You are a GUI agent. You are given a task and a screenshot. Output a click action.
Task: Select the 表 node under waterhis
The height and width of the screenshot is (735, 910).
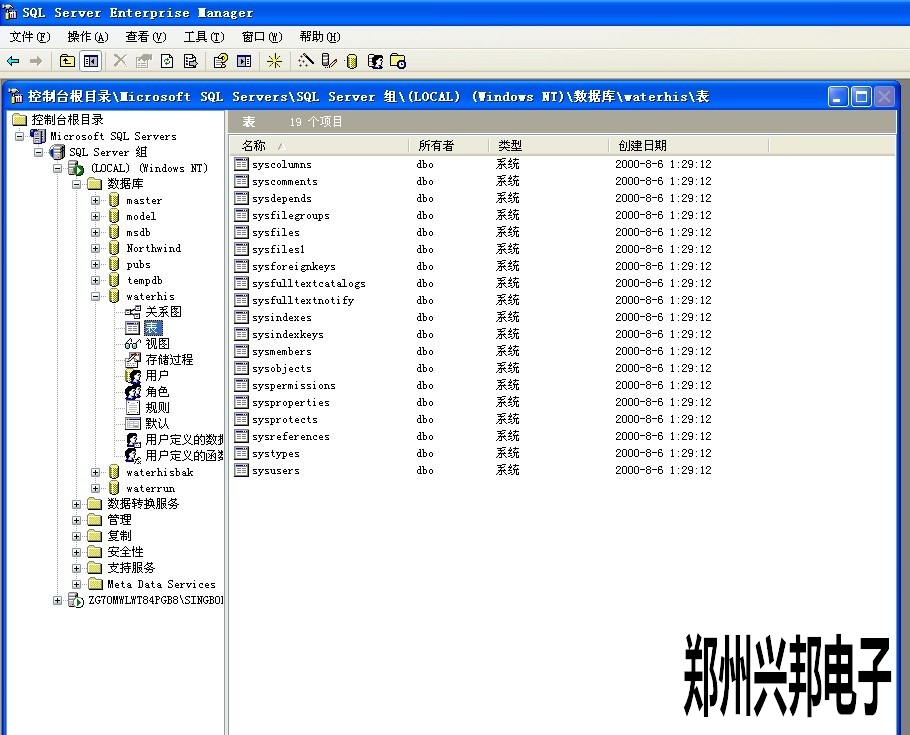click(x=152, y=328)
